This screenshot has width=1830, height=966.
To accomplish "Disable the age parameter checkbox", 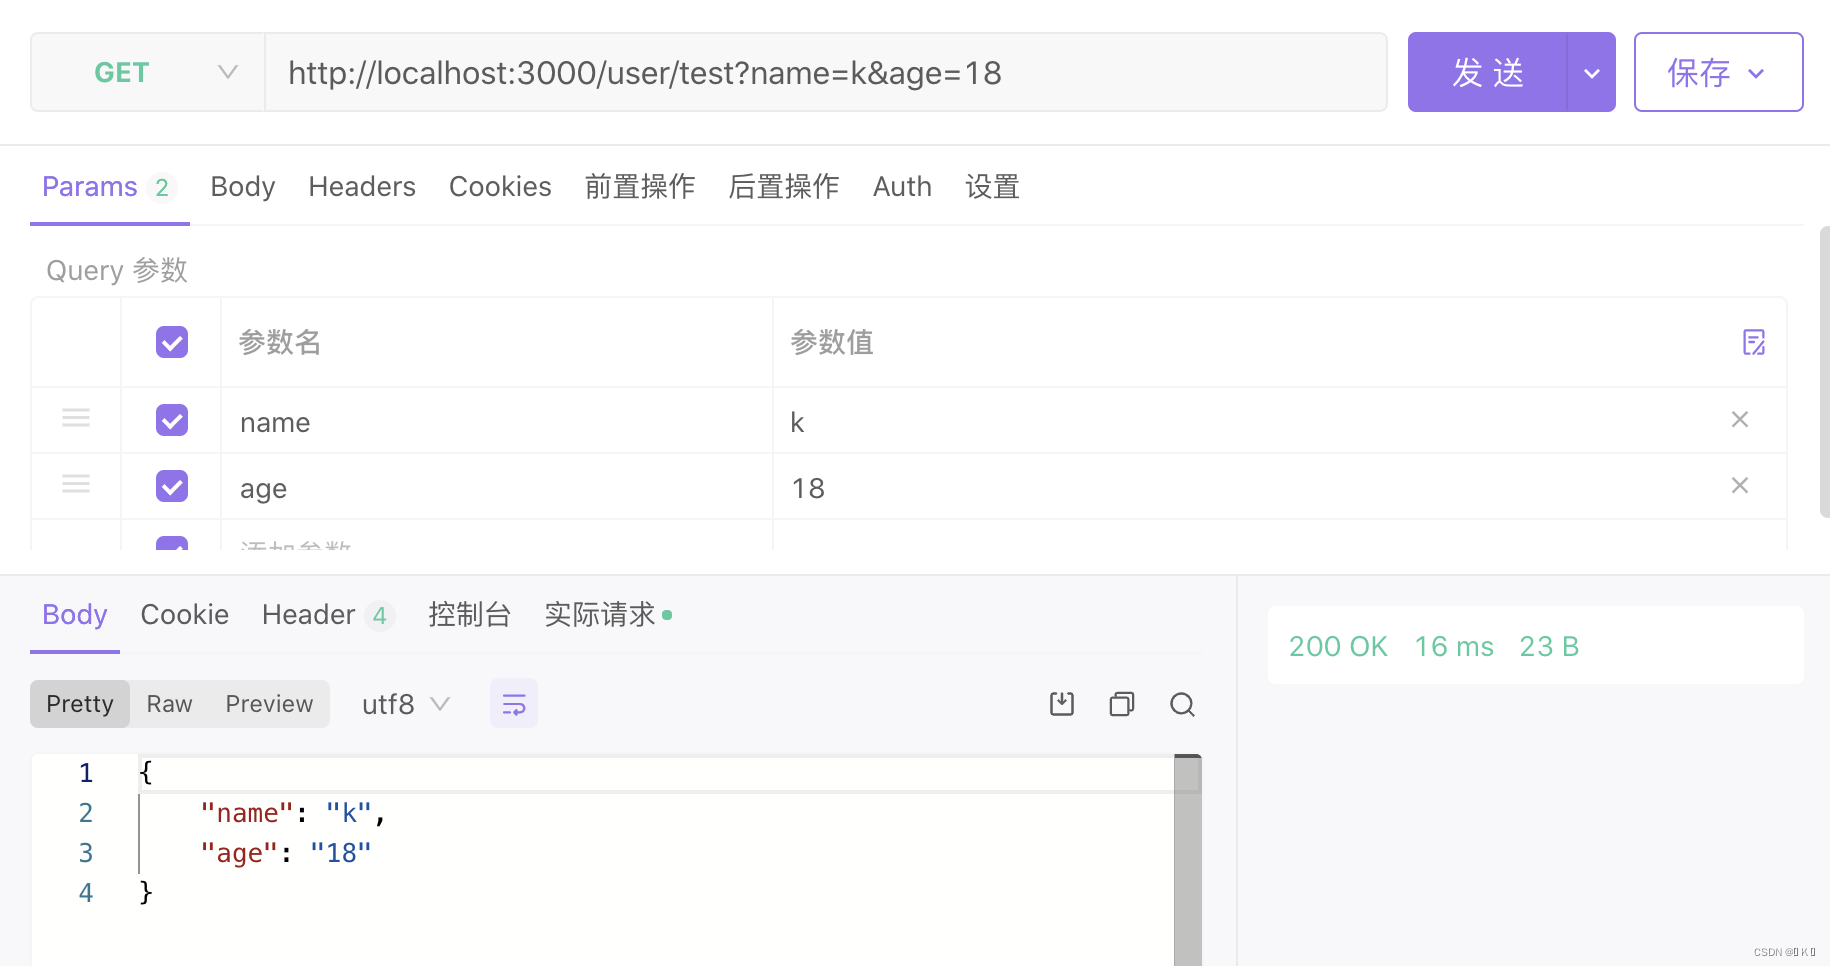I will click(171, 486).
